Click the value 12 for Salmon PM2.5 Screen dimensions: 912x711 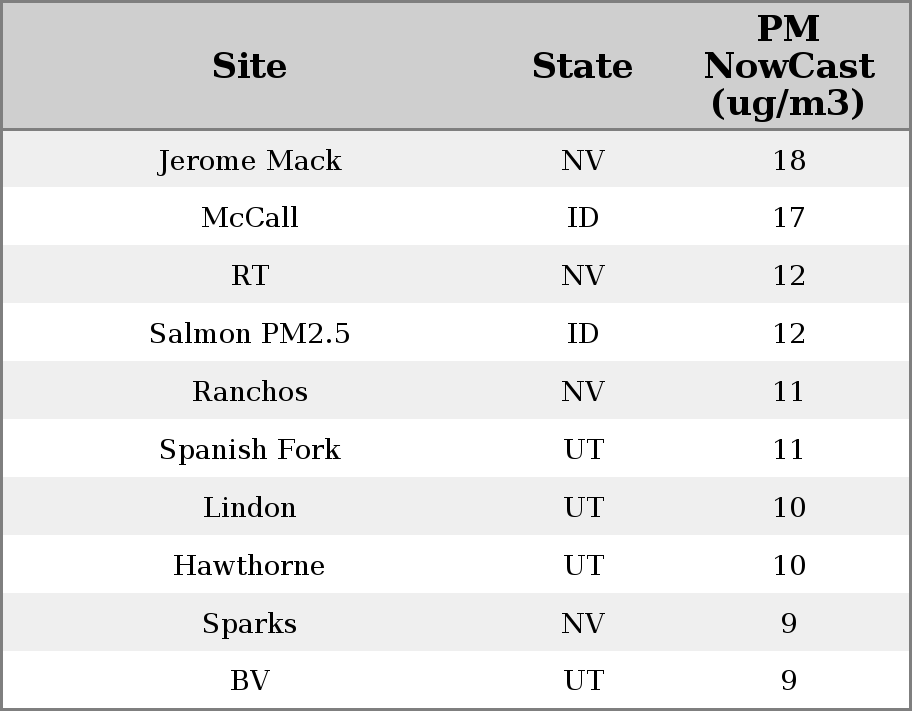tap(788, 334)
